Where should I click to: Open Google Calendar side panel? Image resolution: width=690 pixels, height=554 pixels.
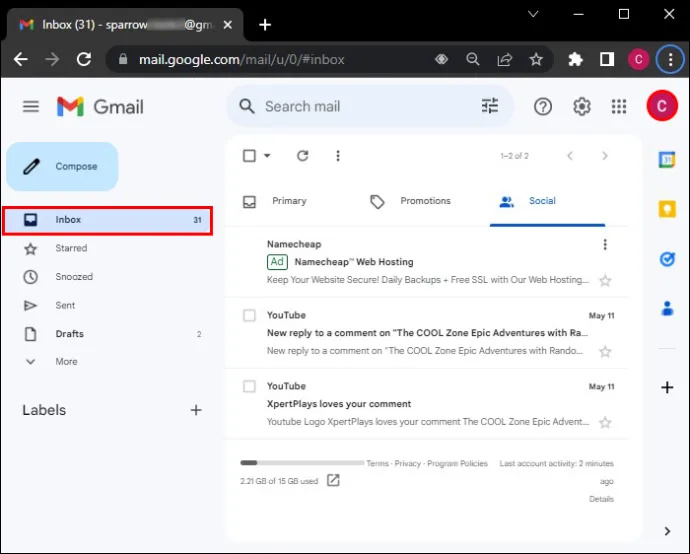(667, 159)
